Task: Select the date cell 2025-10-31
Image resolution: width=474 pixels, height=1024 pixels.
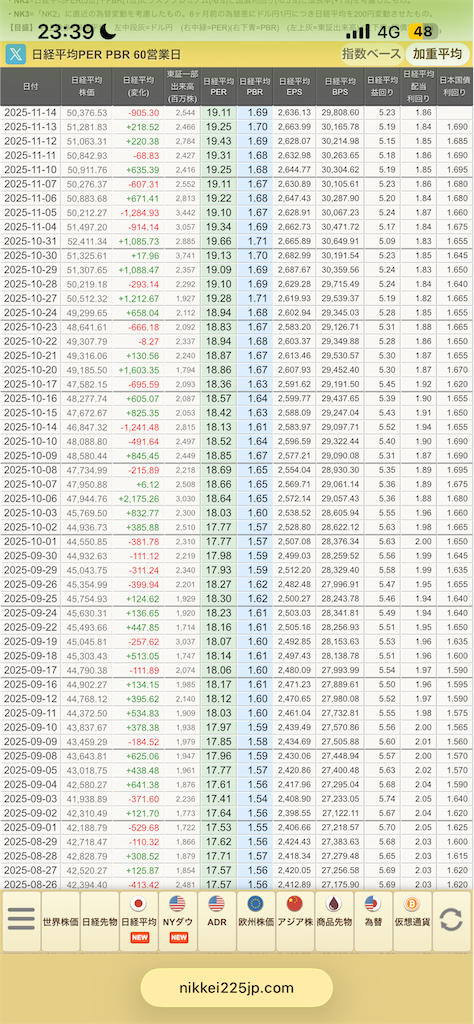Action: click(x=31, y=240)
